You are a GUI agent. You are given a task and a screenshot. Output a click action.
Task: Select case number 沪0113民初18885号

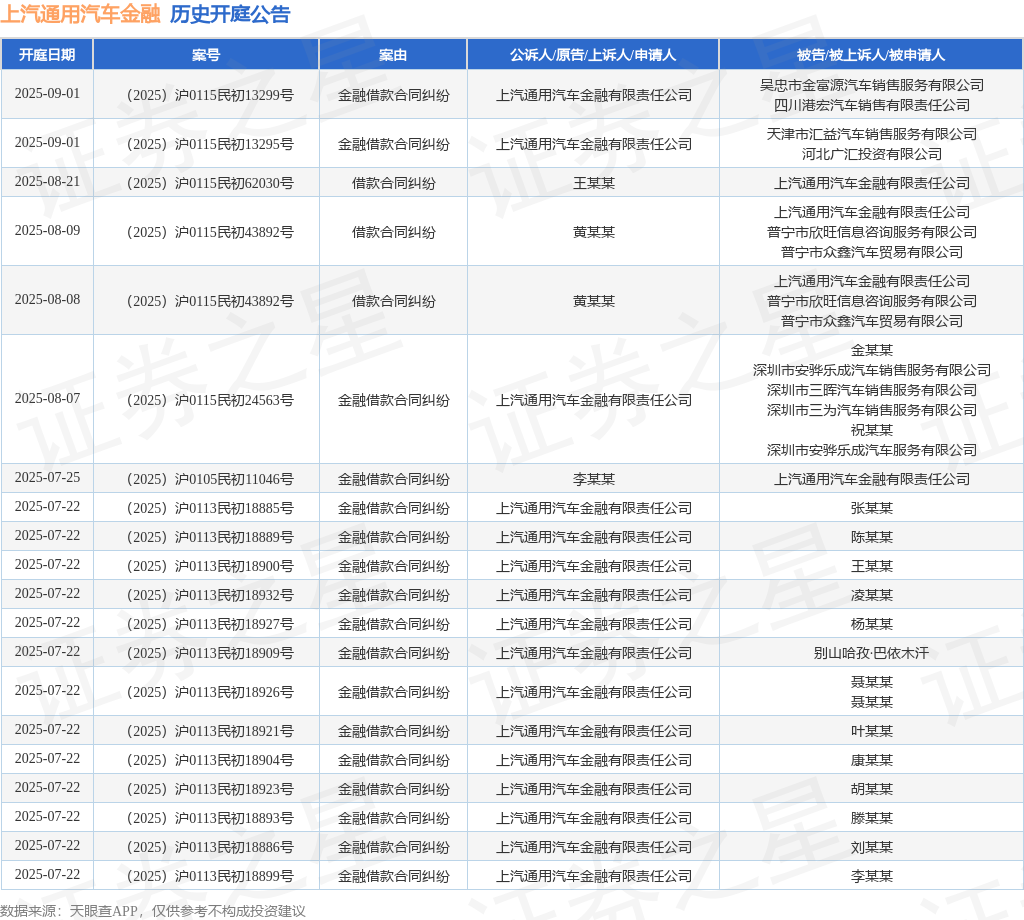[210, 508]
